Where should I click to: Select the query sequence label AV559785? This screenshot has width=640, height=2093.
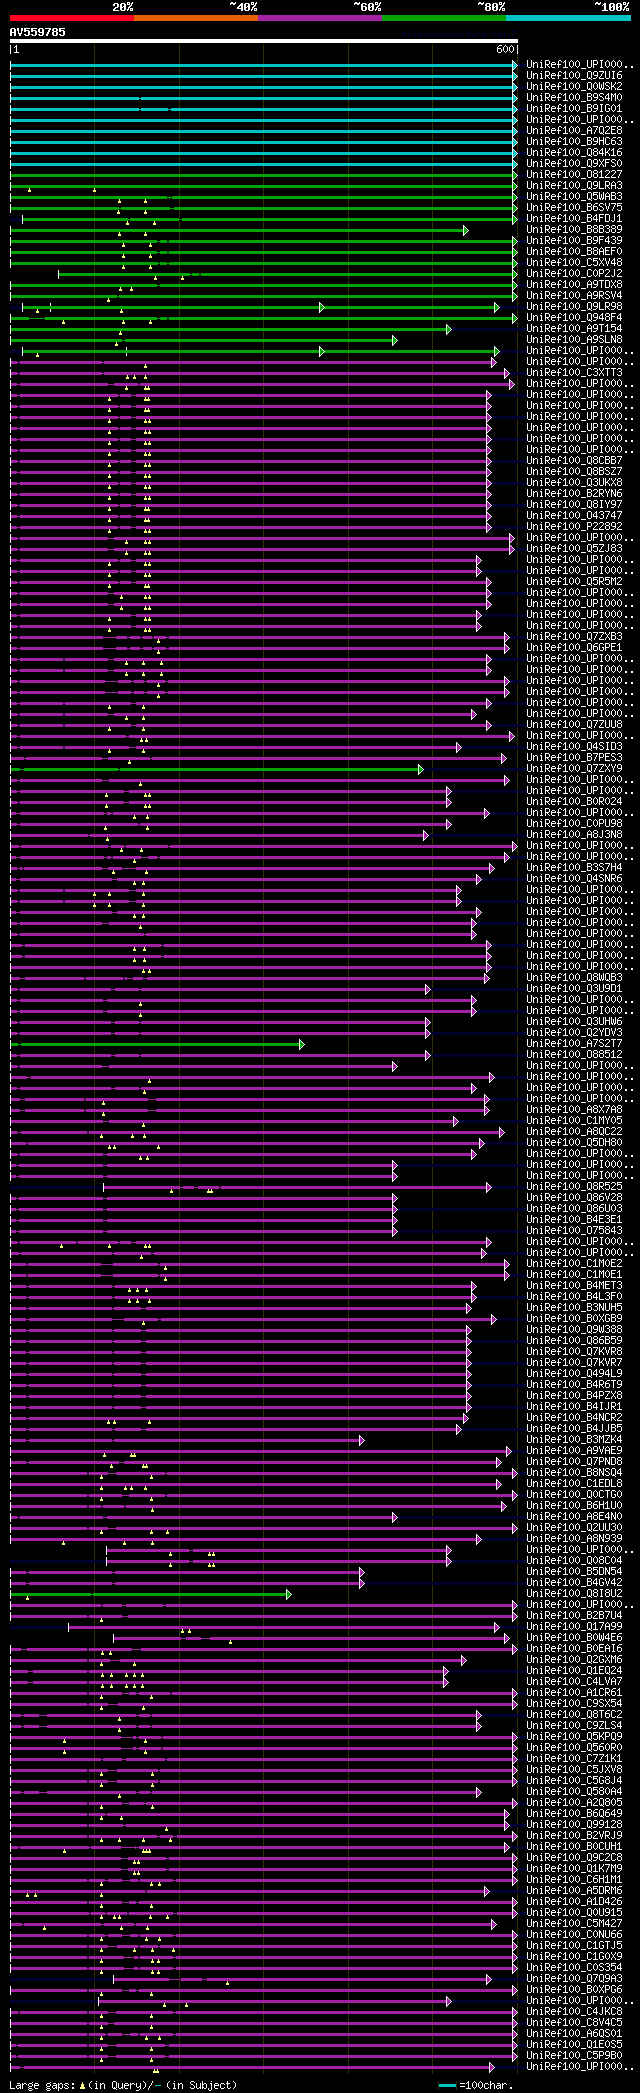(38, 32)
